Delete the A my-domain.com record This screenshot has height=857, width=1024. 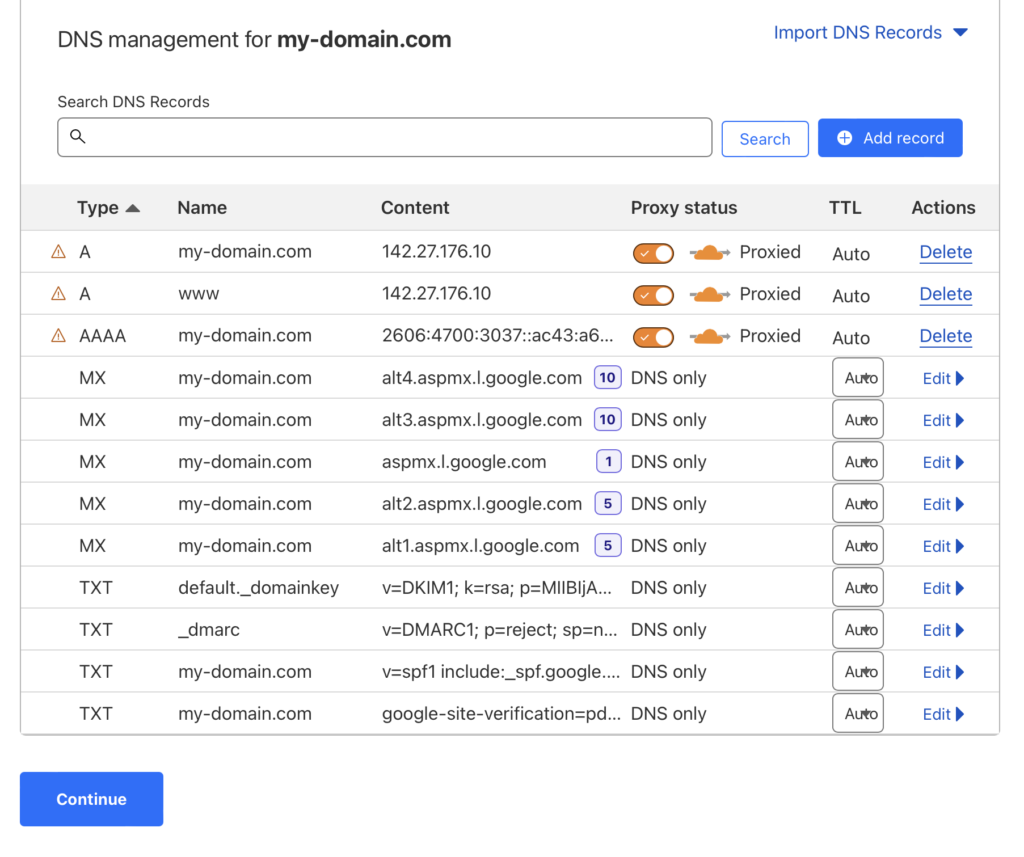(x=946, y=252)
